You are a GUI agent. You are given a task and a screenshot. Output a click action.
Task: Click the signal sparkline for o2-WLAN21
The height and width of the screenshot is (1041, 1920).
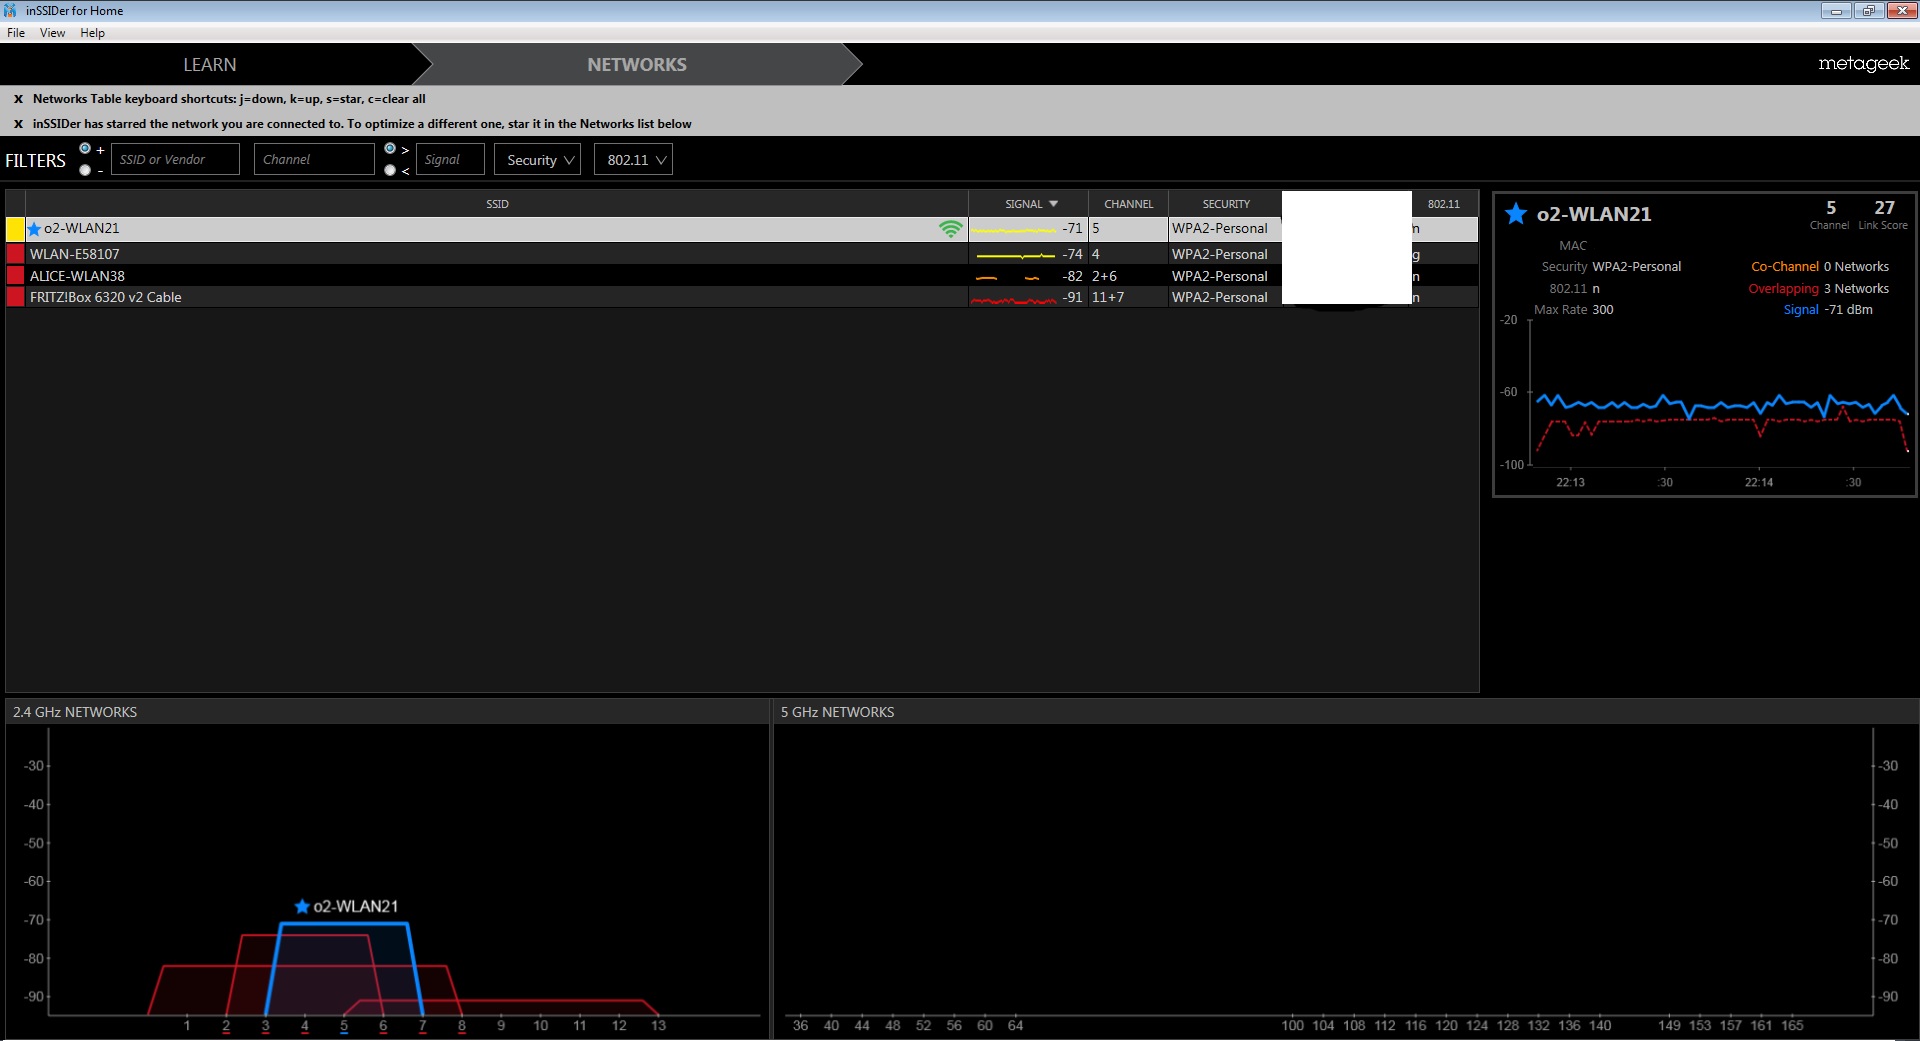tap(1013, 230)
